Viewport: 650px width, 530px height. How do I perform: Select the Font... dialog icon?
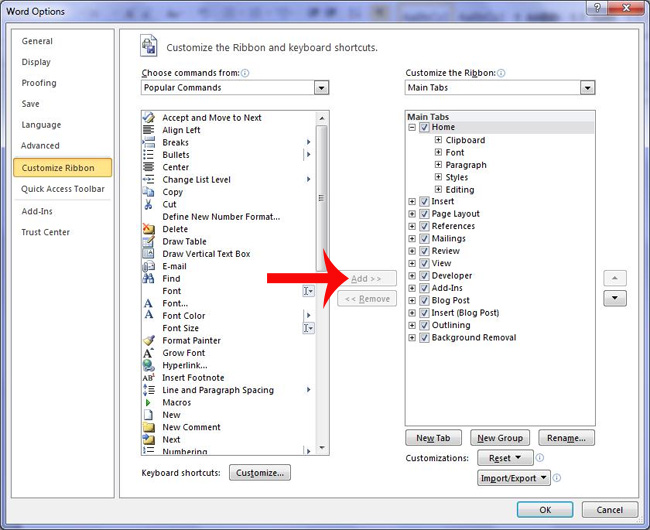pos(148,303)
